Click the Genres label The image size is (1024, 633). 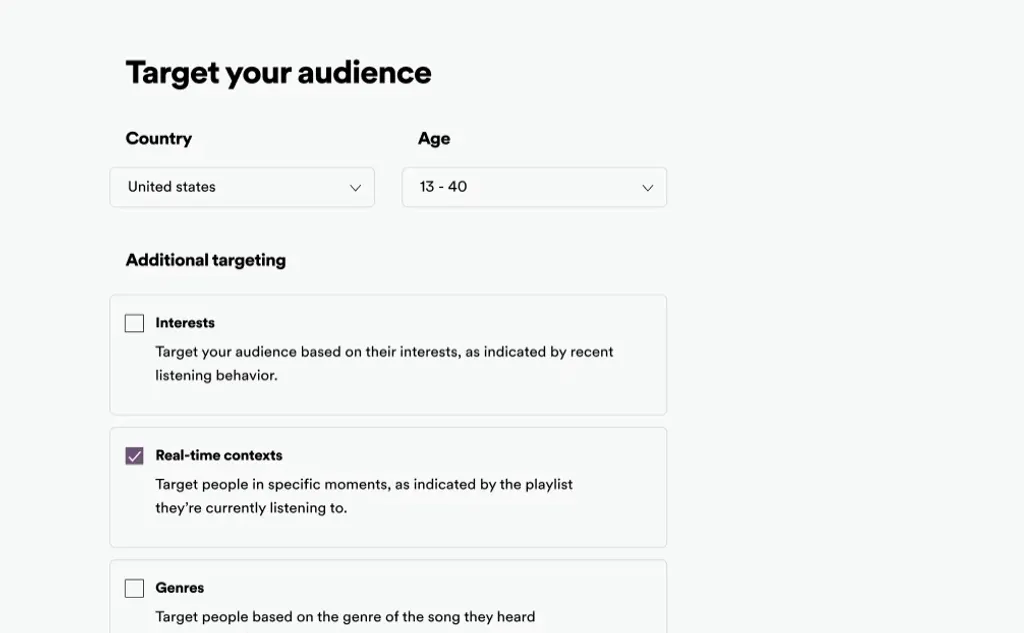(180, 588)
